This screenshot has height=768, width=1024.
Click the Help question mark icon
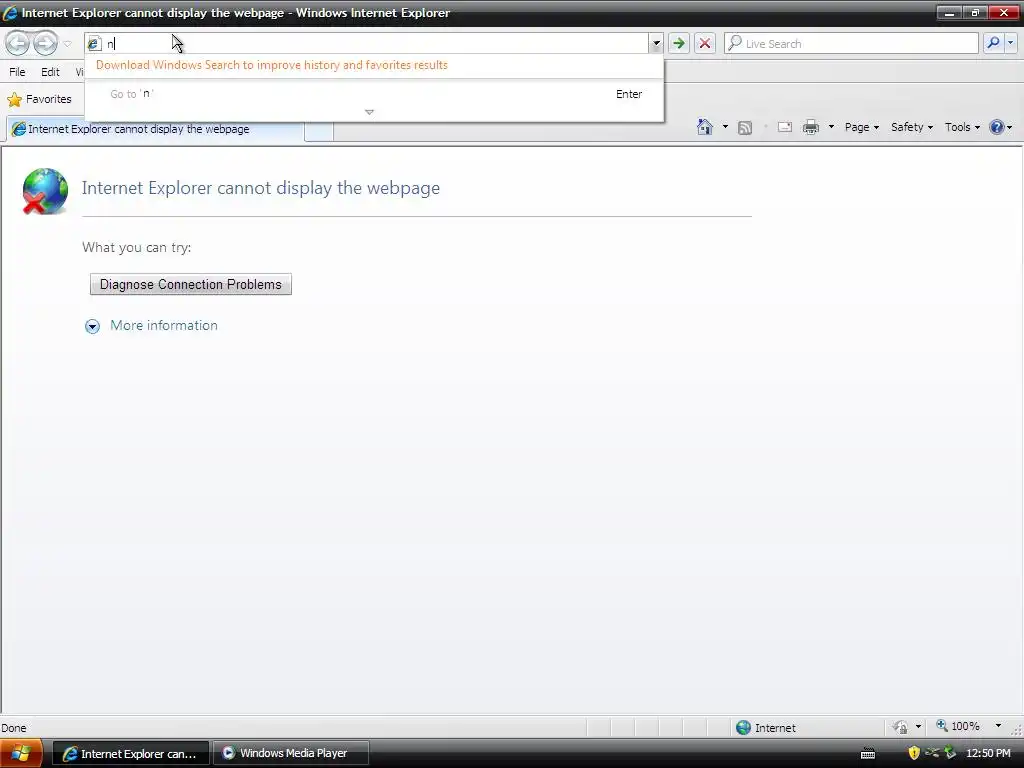[x=997, y=127]
